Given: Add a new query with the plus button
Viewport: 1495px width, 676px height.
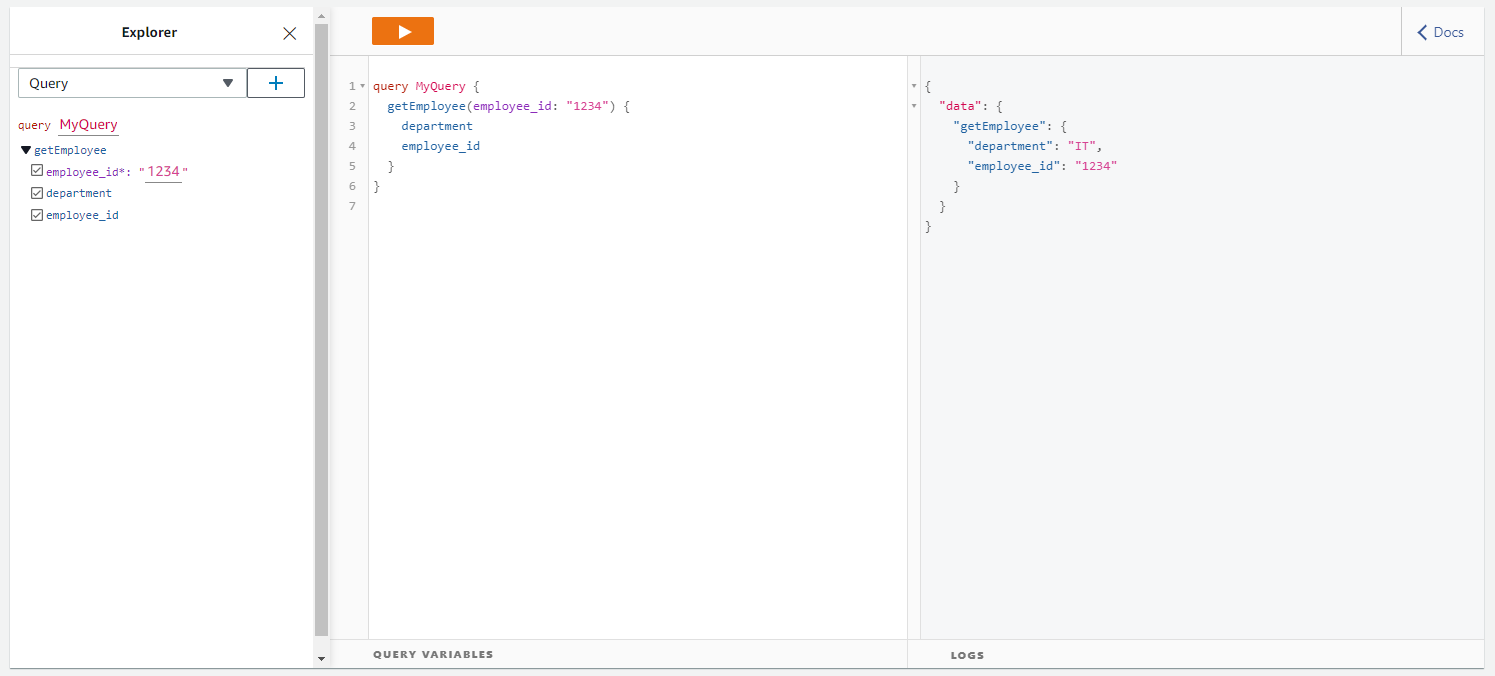Looking at the screenshot, I should (x=276, y=83).
